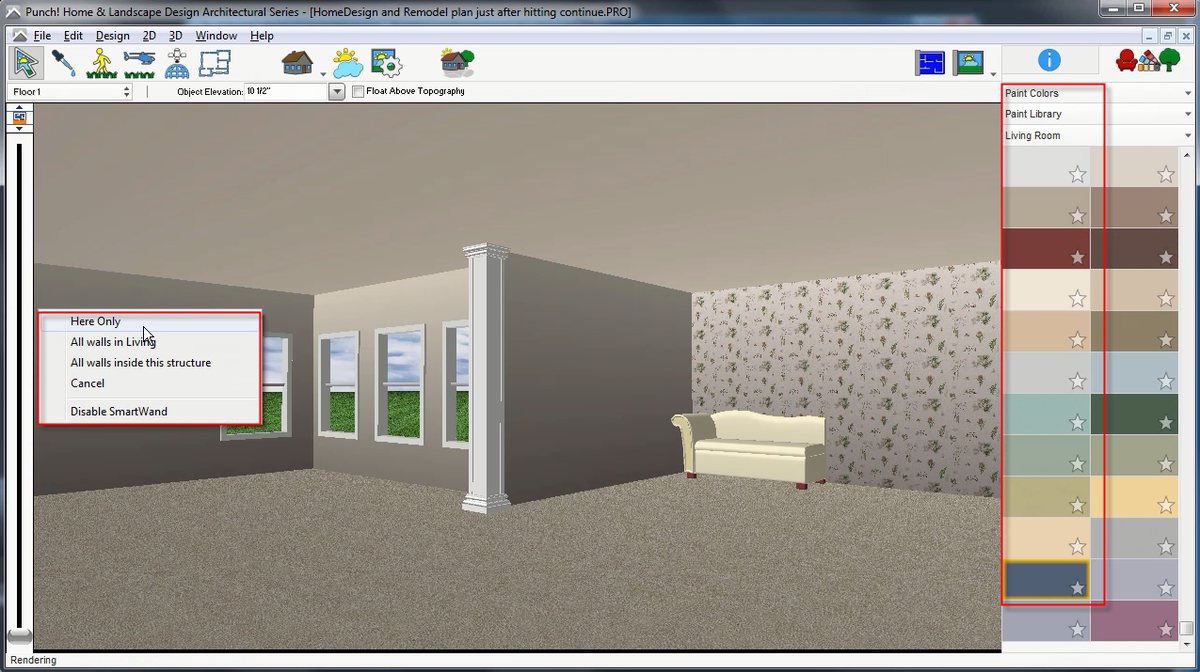The width and height of the screenshot is (1200, 672).
Task: Open the 2D menu
Action: [x=149, y=36]
